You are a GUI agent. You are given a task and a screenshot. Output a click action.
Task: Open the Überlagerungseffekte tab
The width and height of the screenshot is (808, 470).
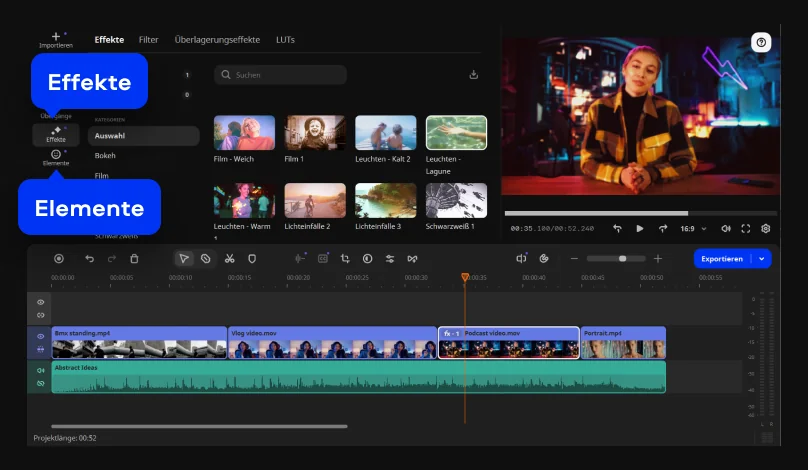[217, 40]
